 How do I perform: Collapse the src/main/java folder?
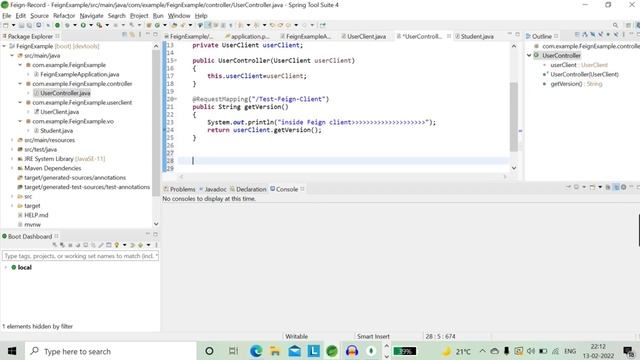coord(12,56)
